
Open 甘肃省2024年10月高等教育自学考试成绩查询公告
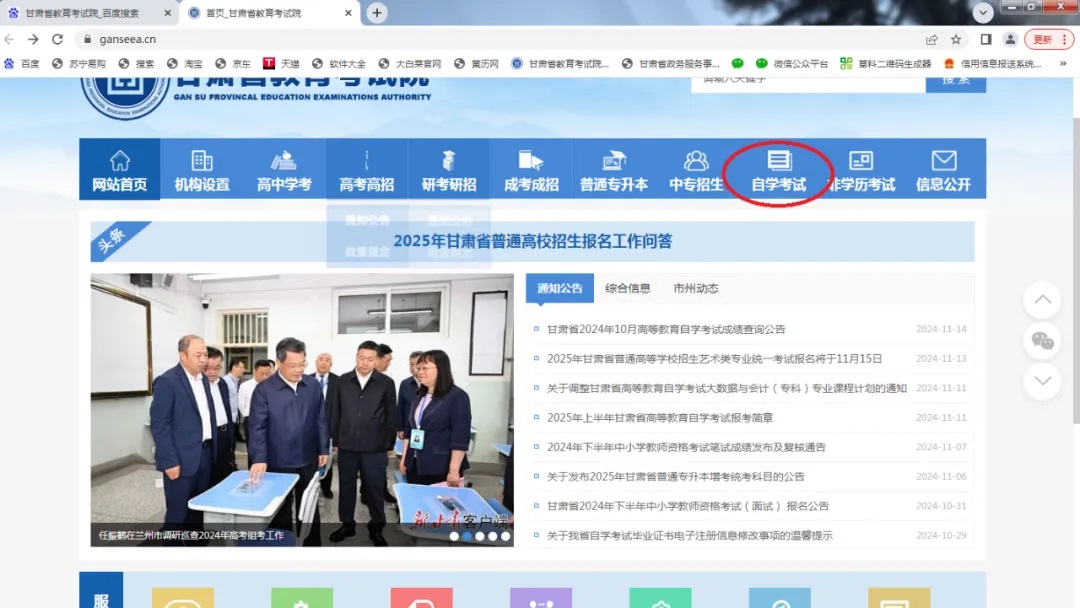point(666,329)
